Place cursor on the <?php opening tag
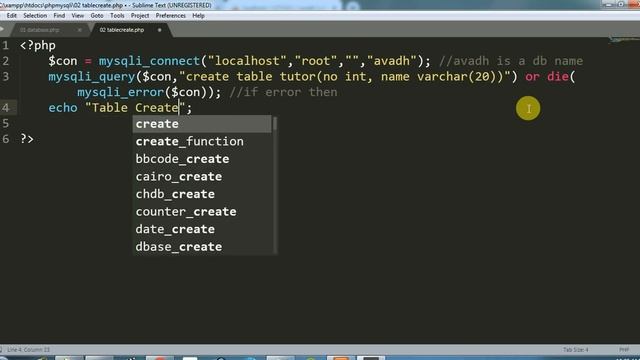The height and width of the screenshot is (360, 640). click(38, 45)
